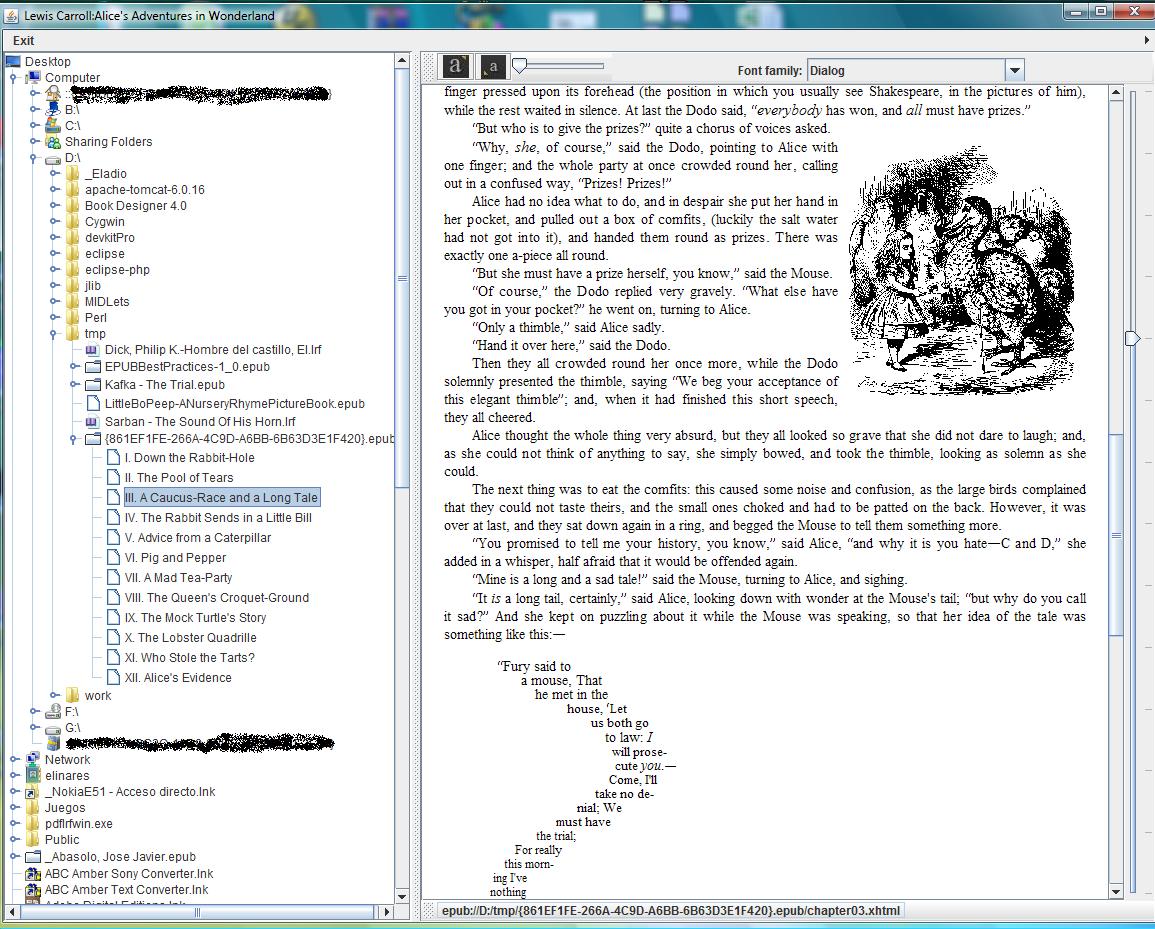The image size is (1155, 929).
Task: Click the small font size 'a' button
Action: point(493,67)
